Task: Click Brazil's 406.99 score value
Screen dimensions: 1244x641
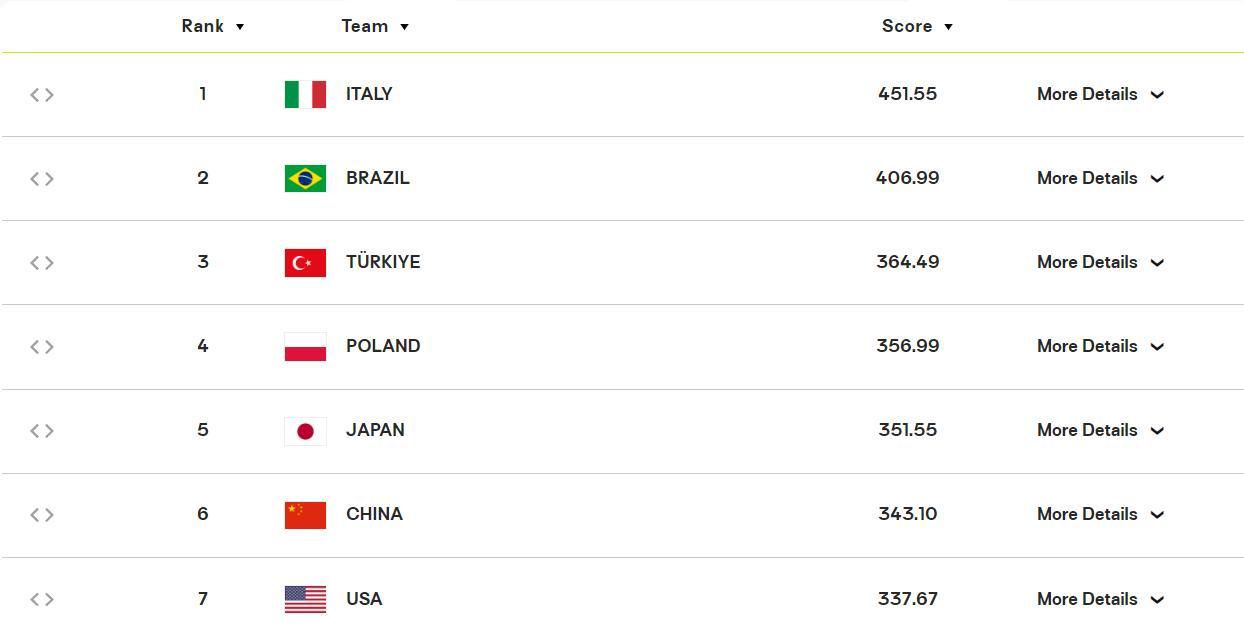Action: (907, 178)
